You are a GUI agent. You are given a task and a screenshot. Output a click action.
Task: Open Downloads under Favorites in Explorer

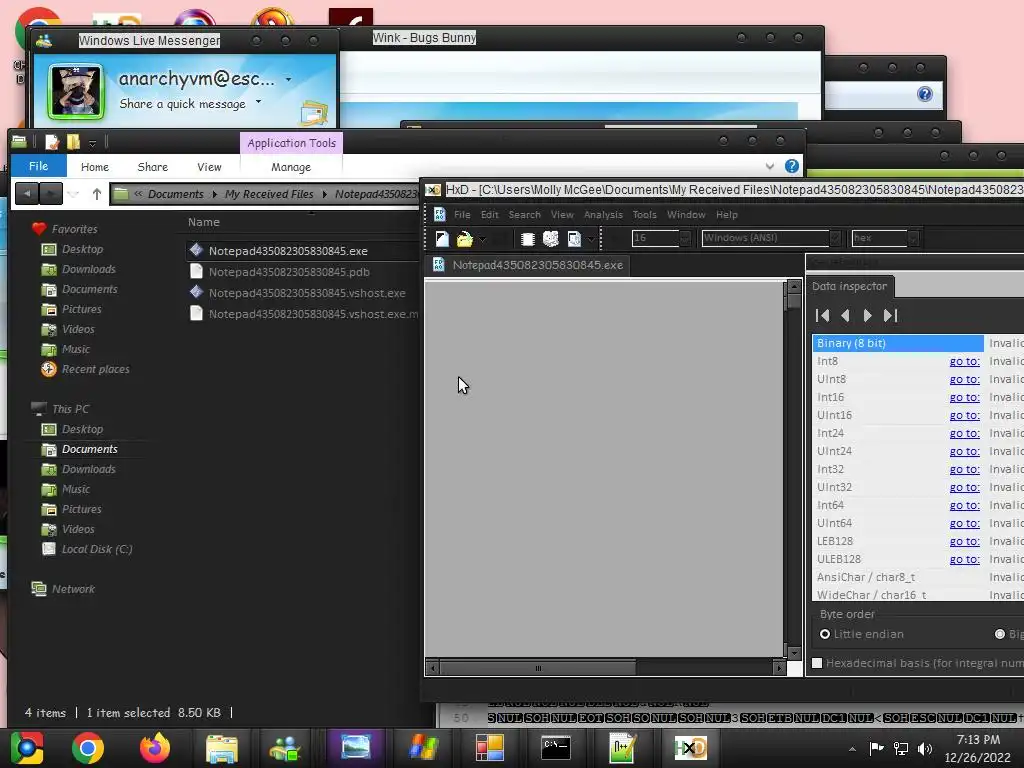89,269
